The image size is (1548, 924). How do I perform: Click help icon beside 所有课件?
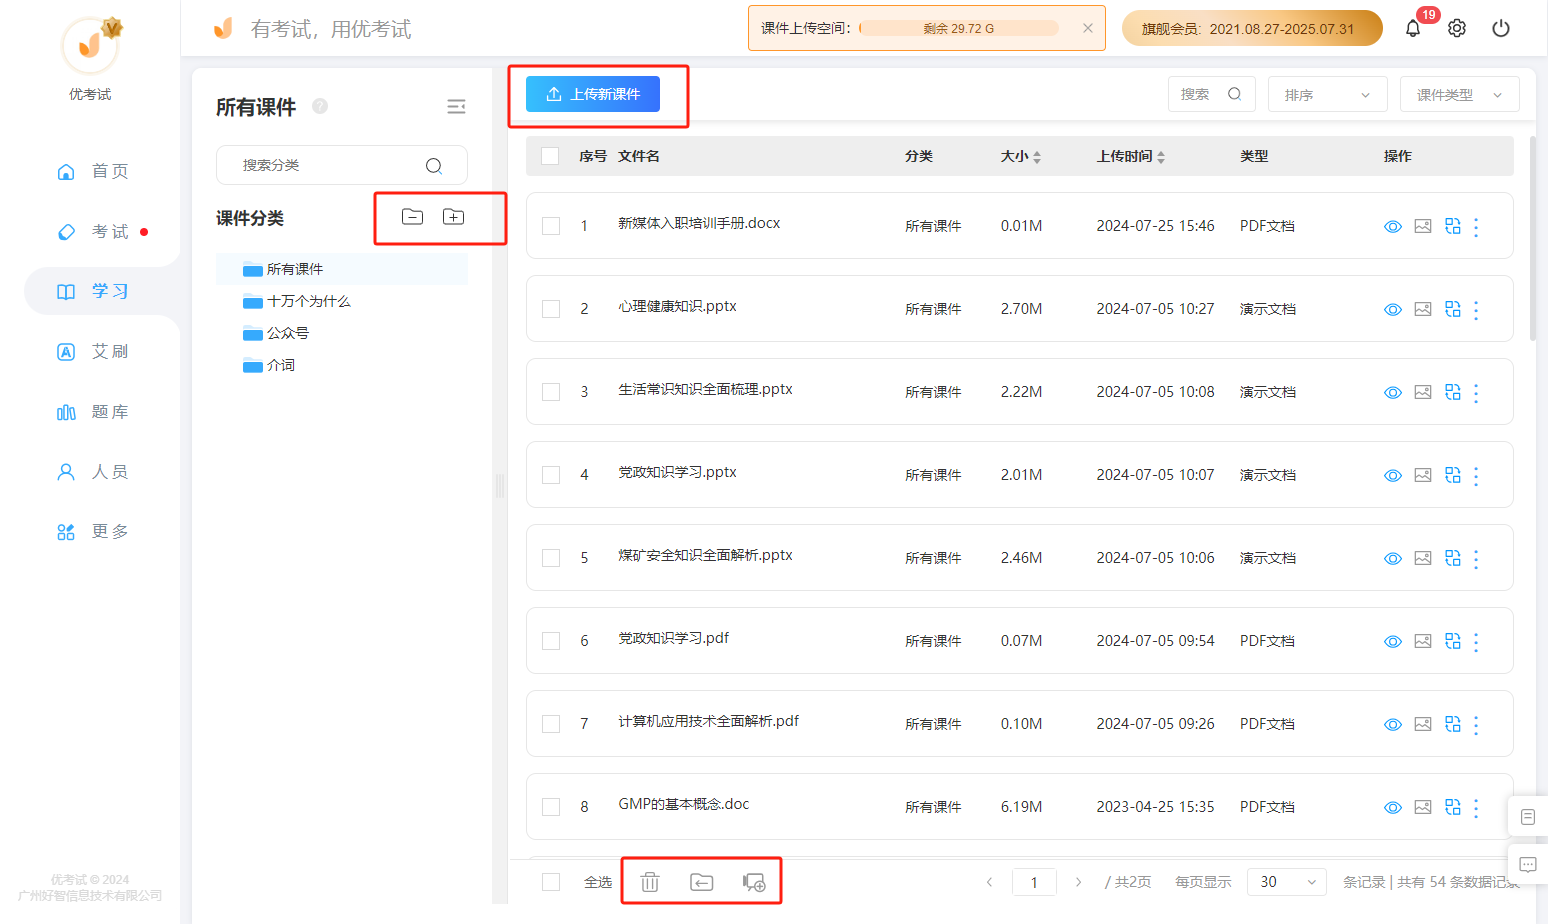pyautogui.click(x=320, y=106)
